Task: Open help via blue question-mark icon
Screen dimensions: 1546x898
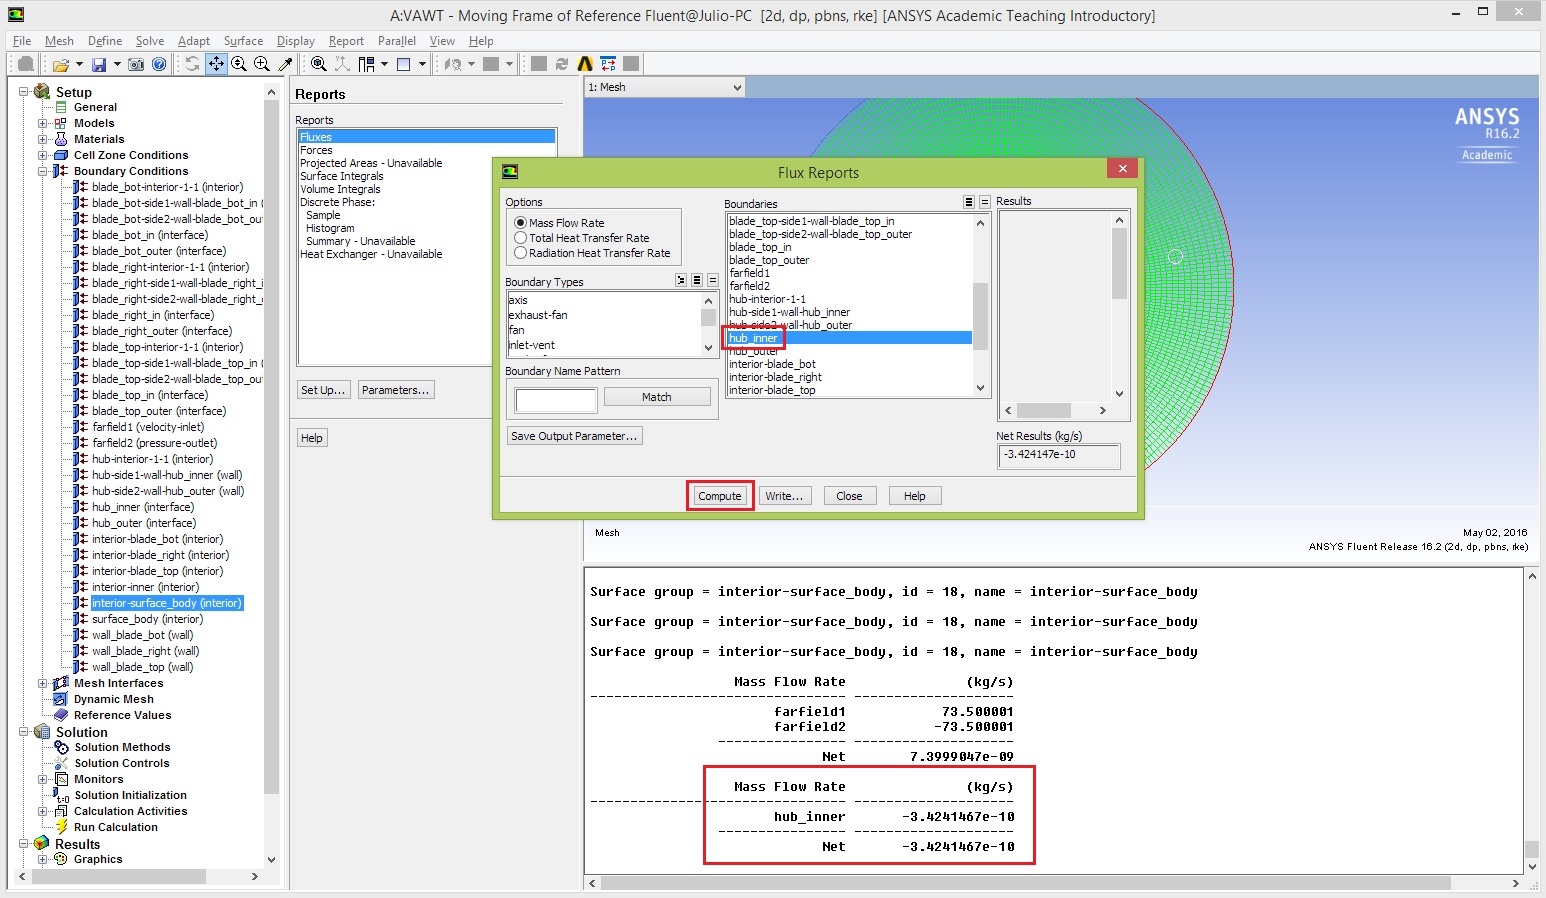Action: [x=159, y=64]
